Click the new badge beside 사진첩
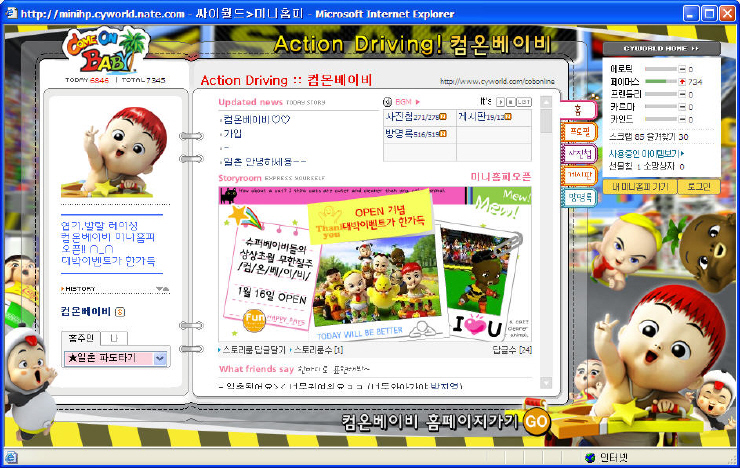This screenshot has width=740, height=468. pos(443,117)
